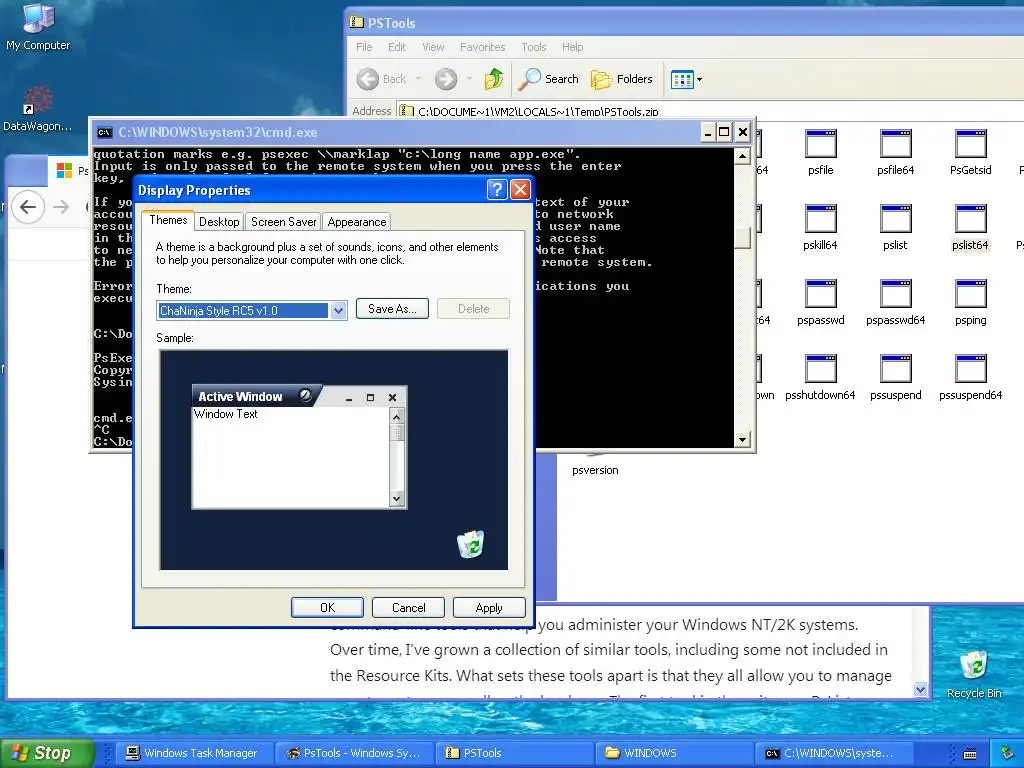The image size is (1024, 768).
Task: Select the pspasswd64 file icon
Action: (x=895, y=302)
